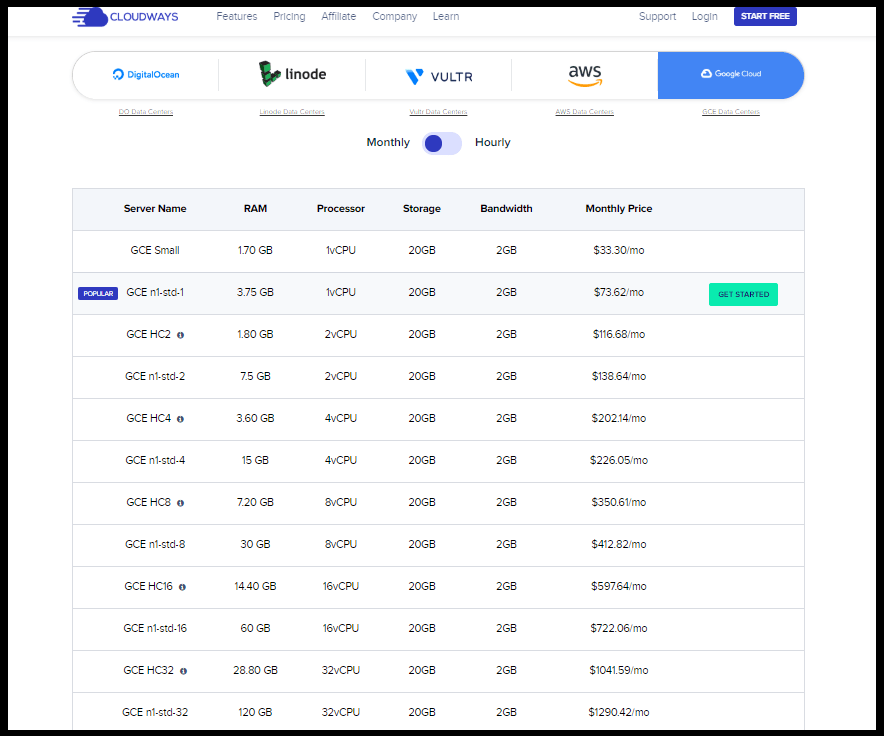Click the $33.30/mo price

[618, 250]
